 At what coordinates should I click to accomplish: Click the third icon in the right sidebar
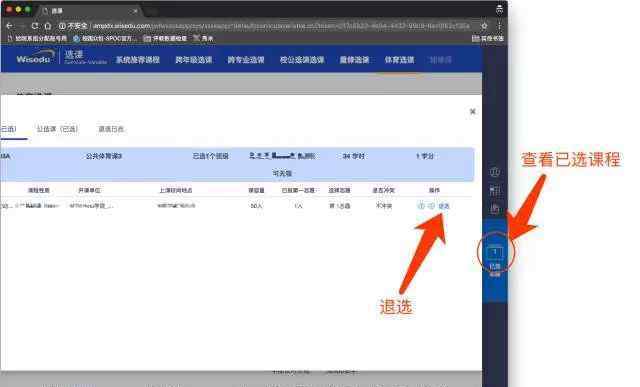(x=495, y=209)
